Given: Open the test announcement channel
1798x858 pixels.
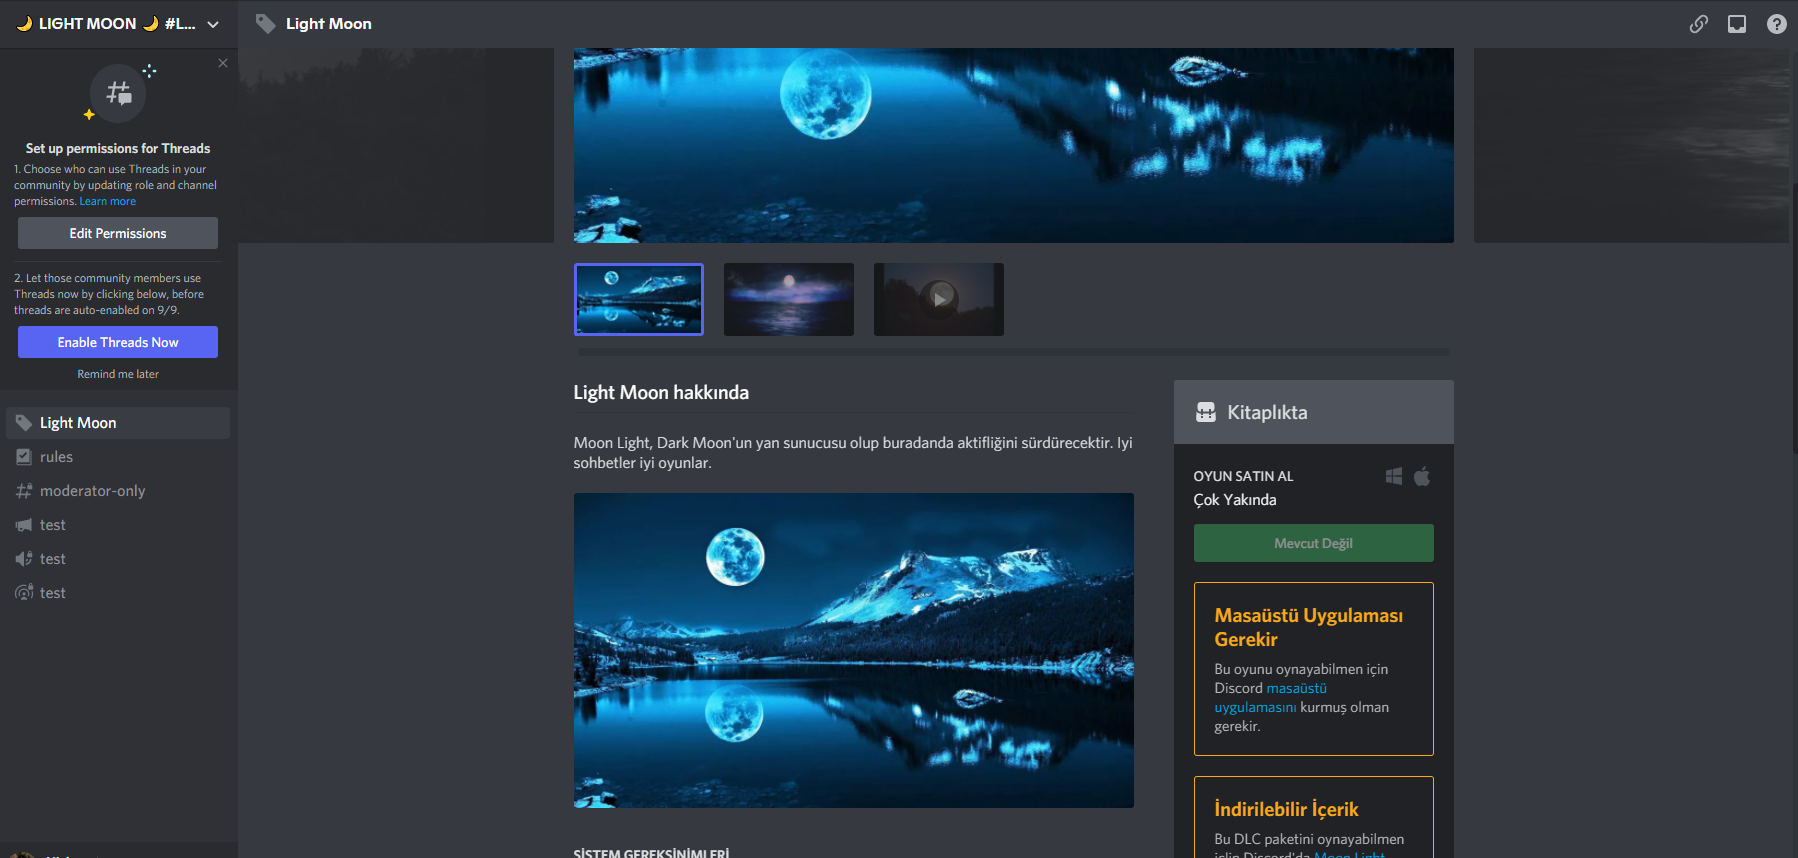Looking at the screenshot, I should point(118,525).
